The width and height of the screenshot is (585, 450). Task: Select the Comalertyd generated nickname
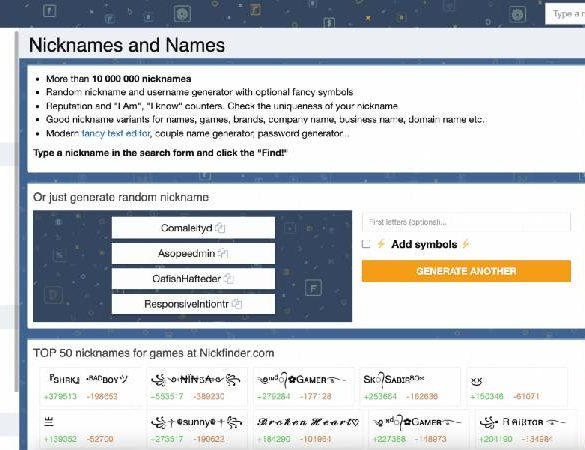pos(186,228)
